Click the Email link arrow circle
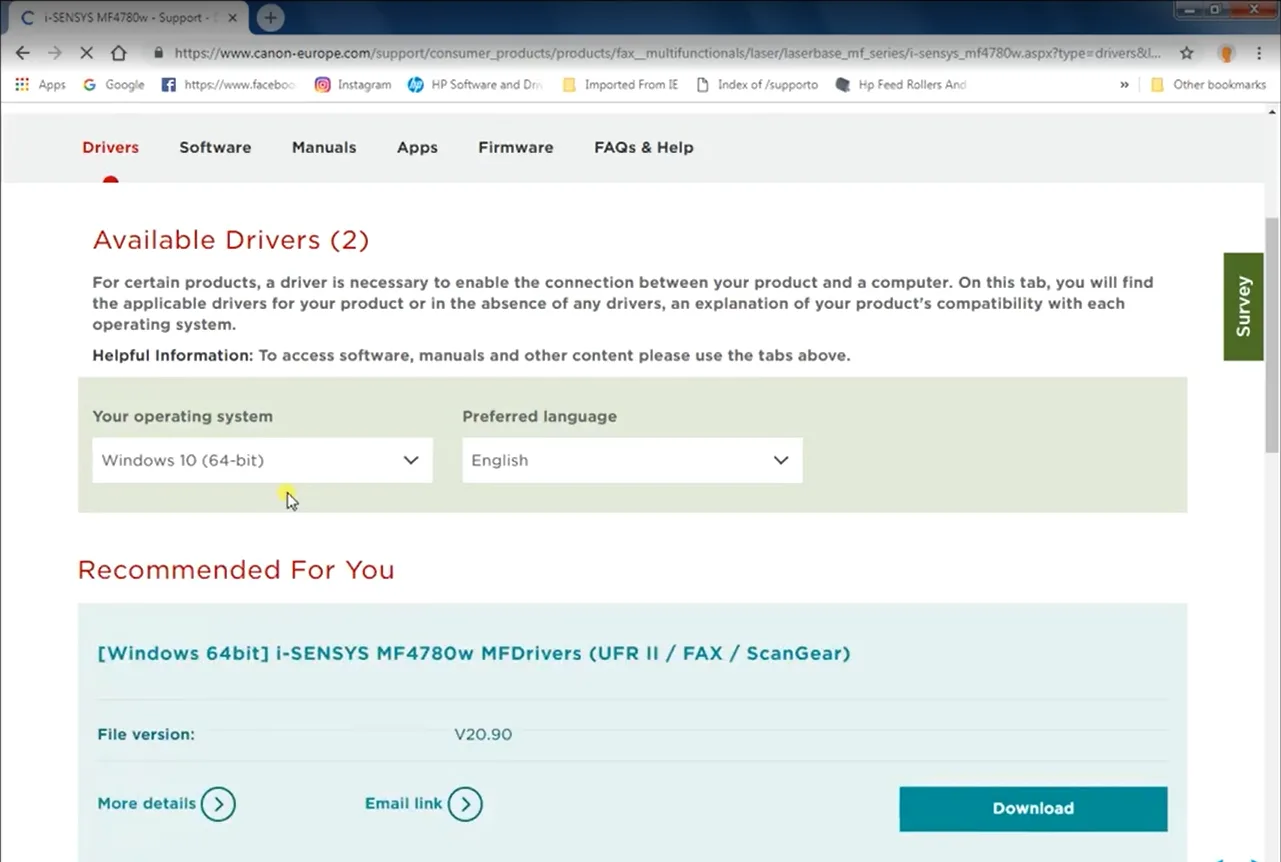Viewport: 1281px width, 862px height. pos(465,804)
